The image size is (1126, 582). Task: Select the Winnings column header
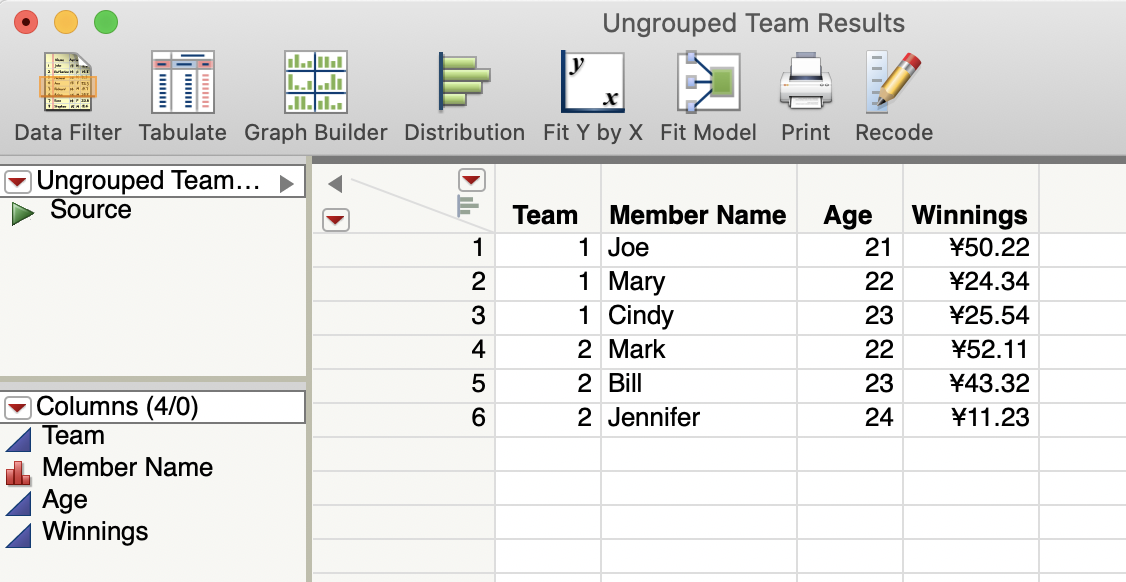pos(969,215)
